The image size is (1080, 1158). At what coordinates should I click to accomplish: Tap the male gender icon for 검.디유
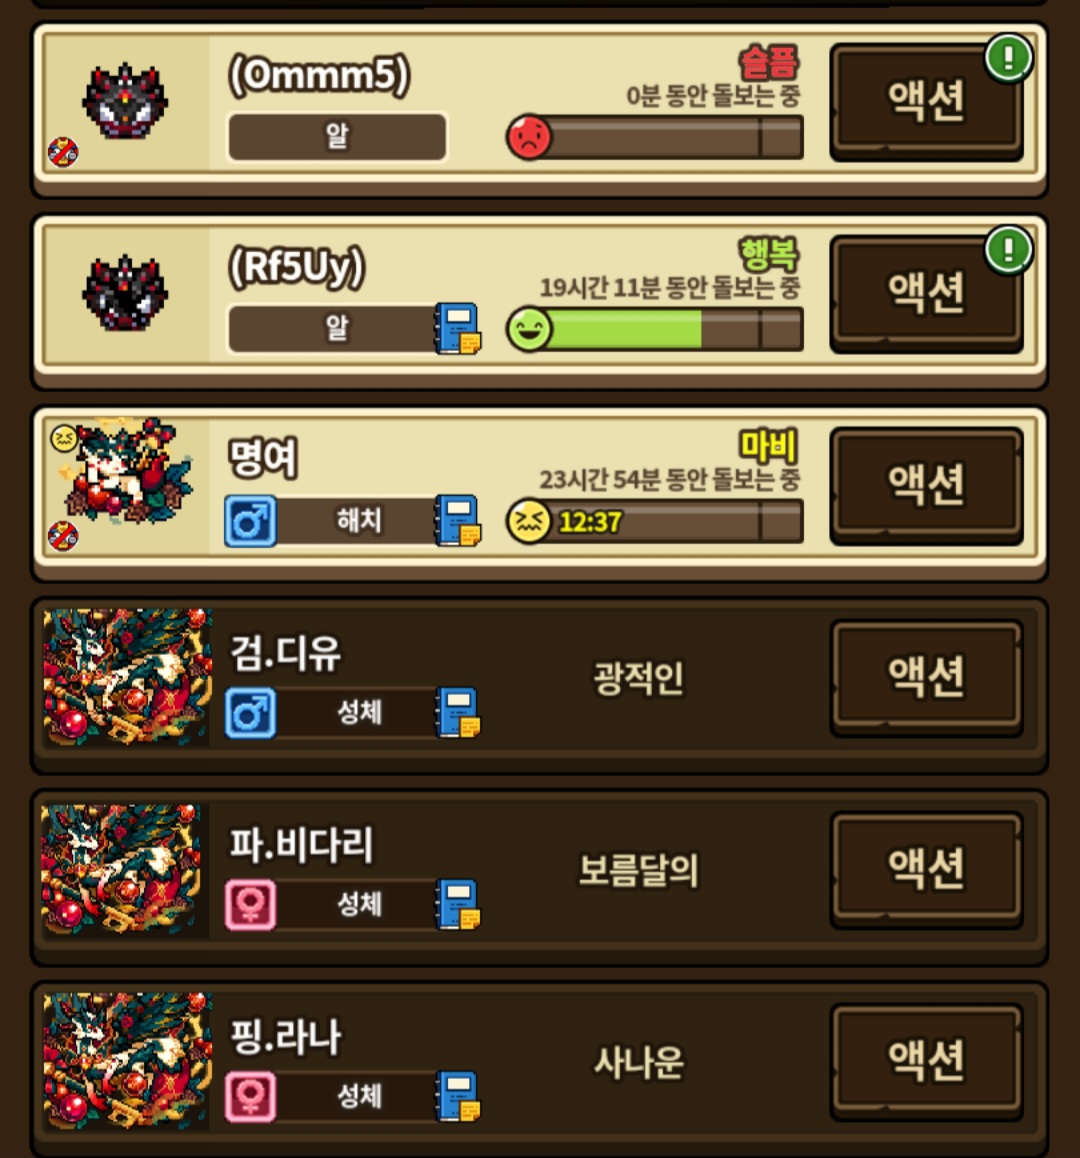pyautogui.click(x=250, y=713)
